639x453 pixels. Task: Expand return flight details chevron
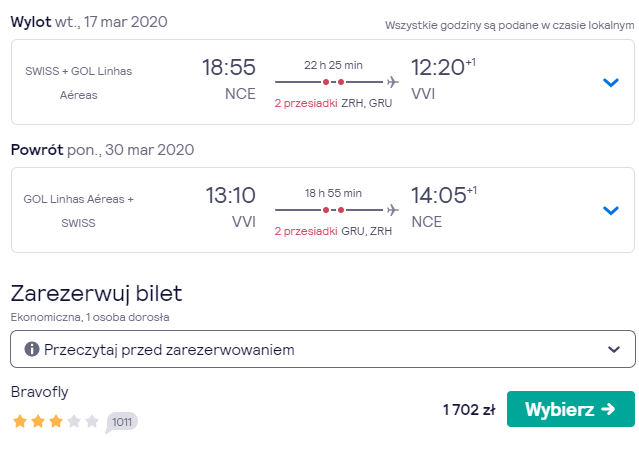point(610,211)
